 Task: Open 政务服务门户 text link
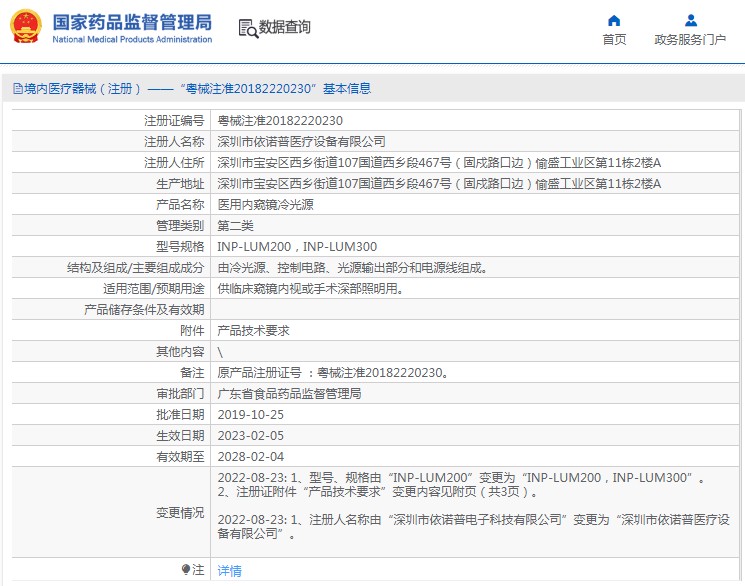[x=690, y=40]
